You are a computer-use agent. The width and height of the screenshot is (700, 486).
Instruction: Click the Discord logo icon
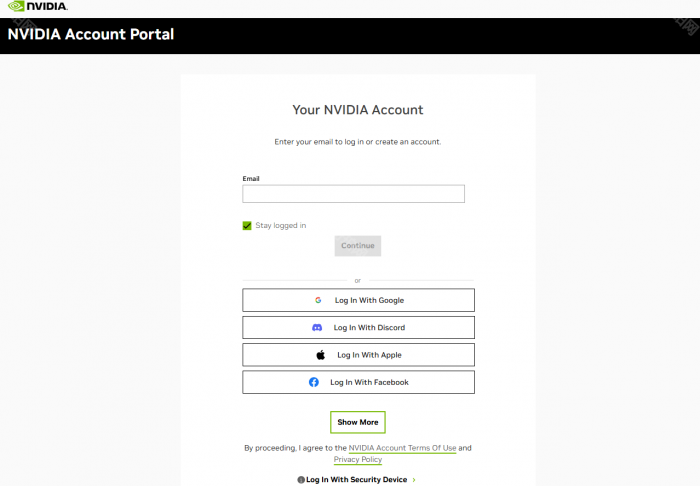point(317,328)
